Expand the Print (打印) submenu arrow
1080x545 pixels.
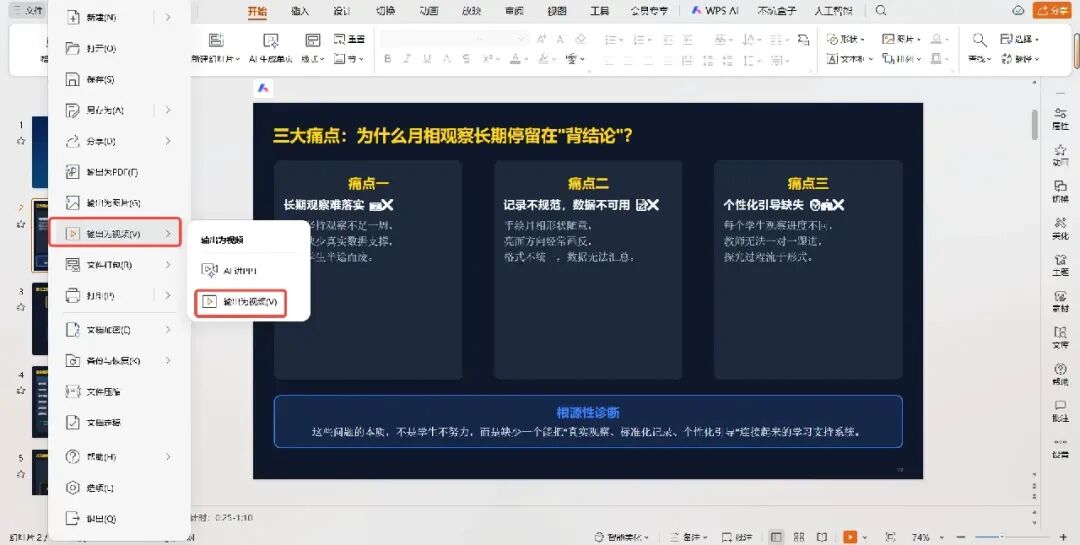(x=168, y=296)
